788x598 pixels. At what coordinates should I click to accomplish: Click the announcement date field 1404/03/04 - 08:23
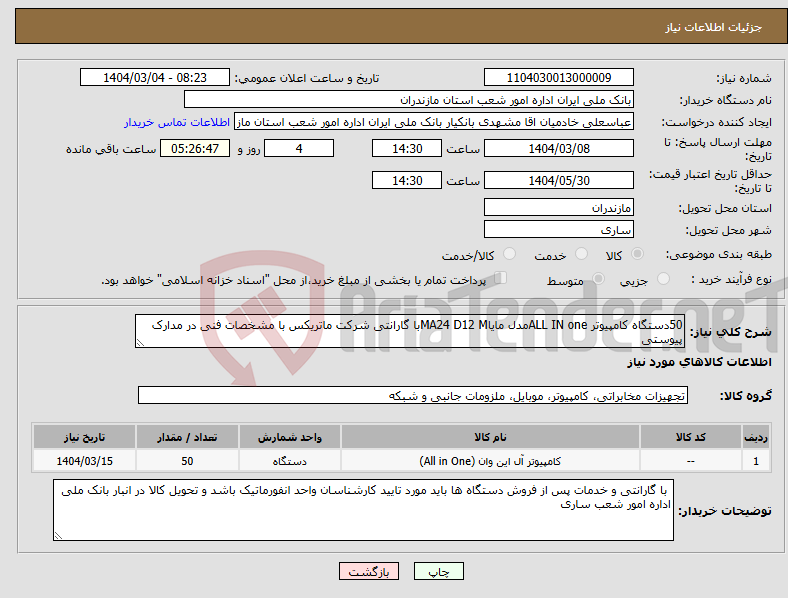click(155, 77)
